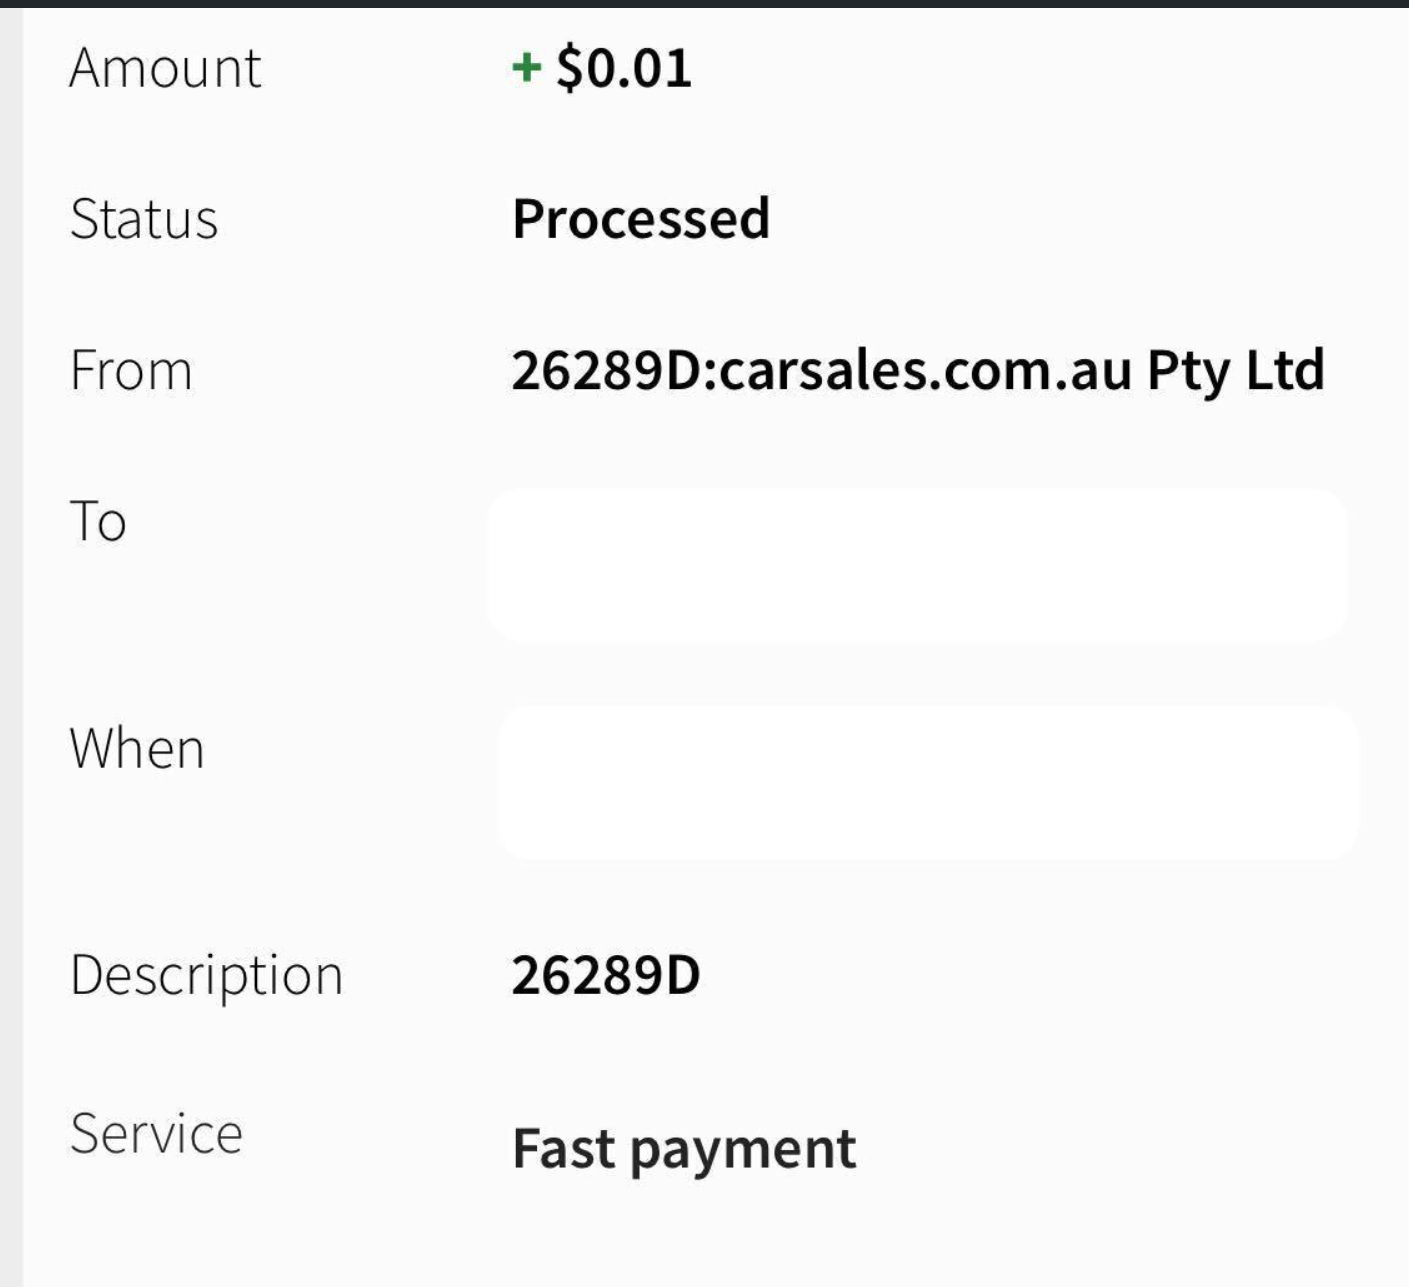The height and width of the screenshot is (1287, 1409).
Task: Click the From field label
Action: [x=131, y=370]
